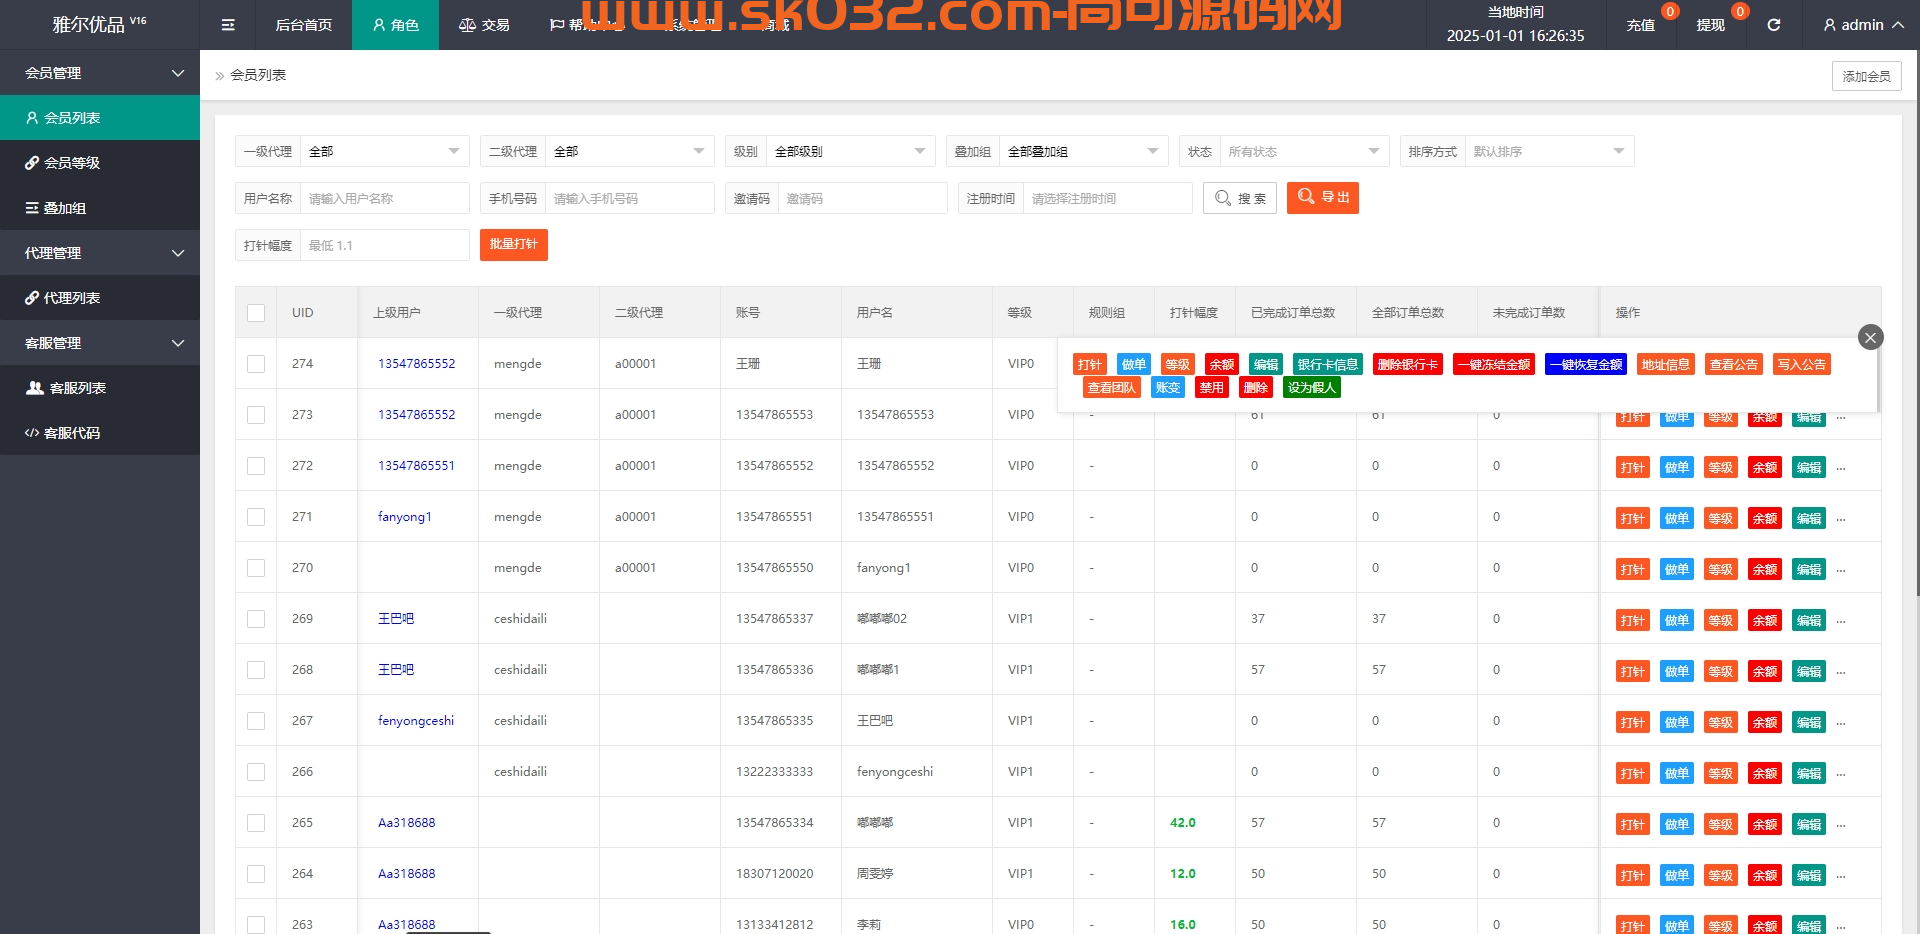Click the magnifier search button
Screen dimensions: 1920x934
point(1240,198)
